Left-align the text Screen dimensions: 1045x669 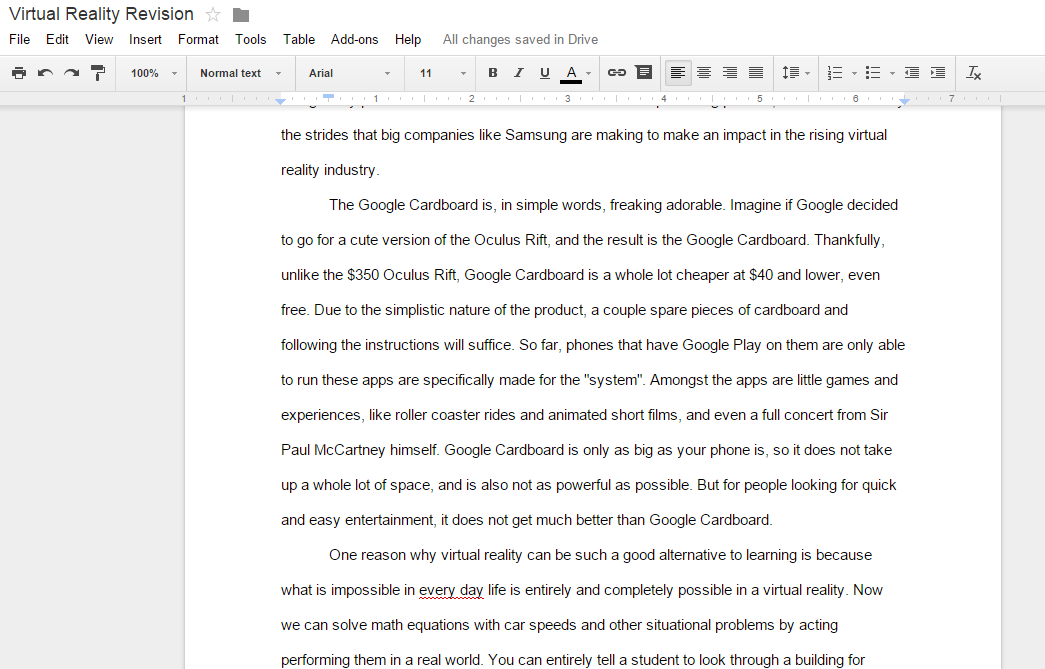pyautogui.click(x=678, y=73)
